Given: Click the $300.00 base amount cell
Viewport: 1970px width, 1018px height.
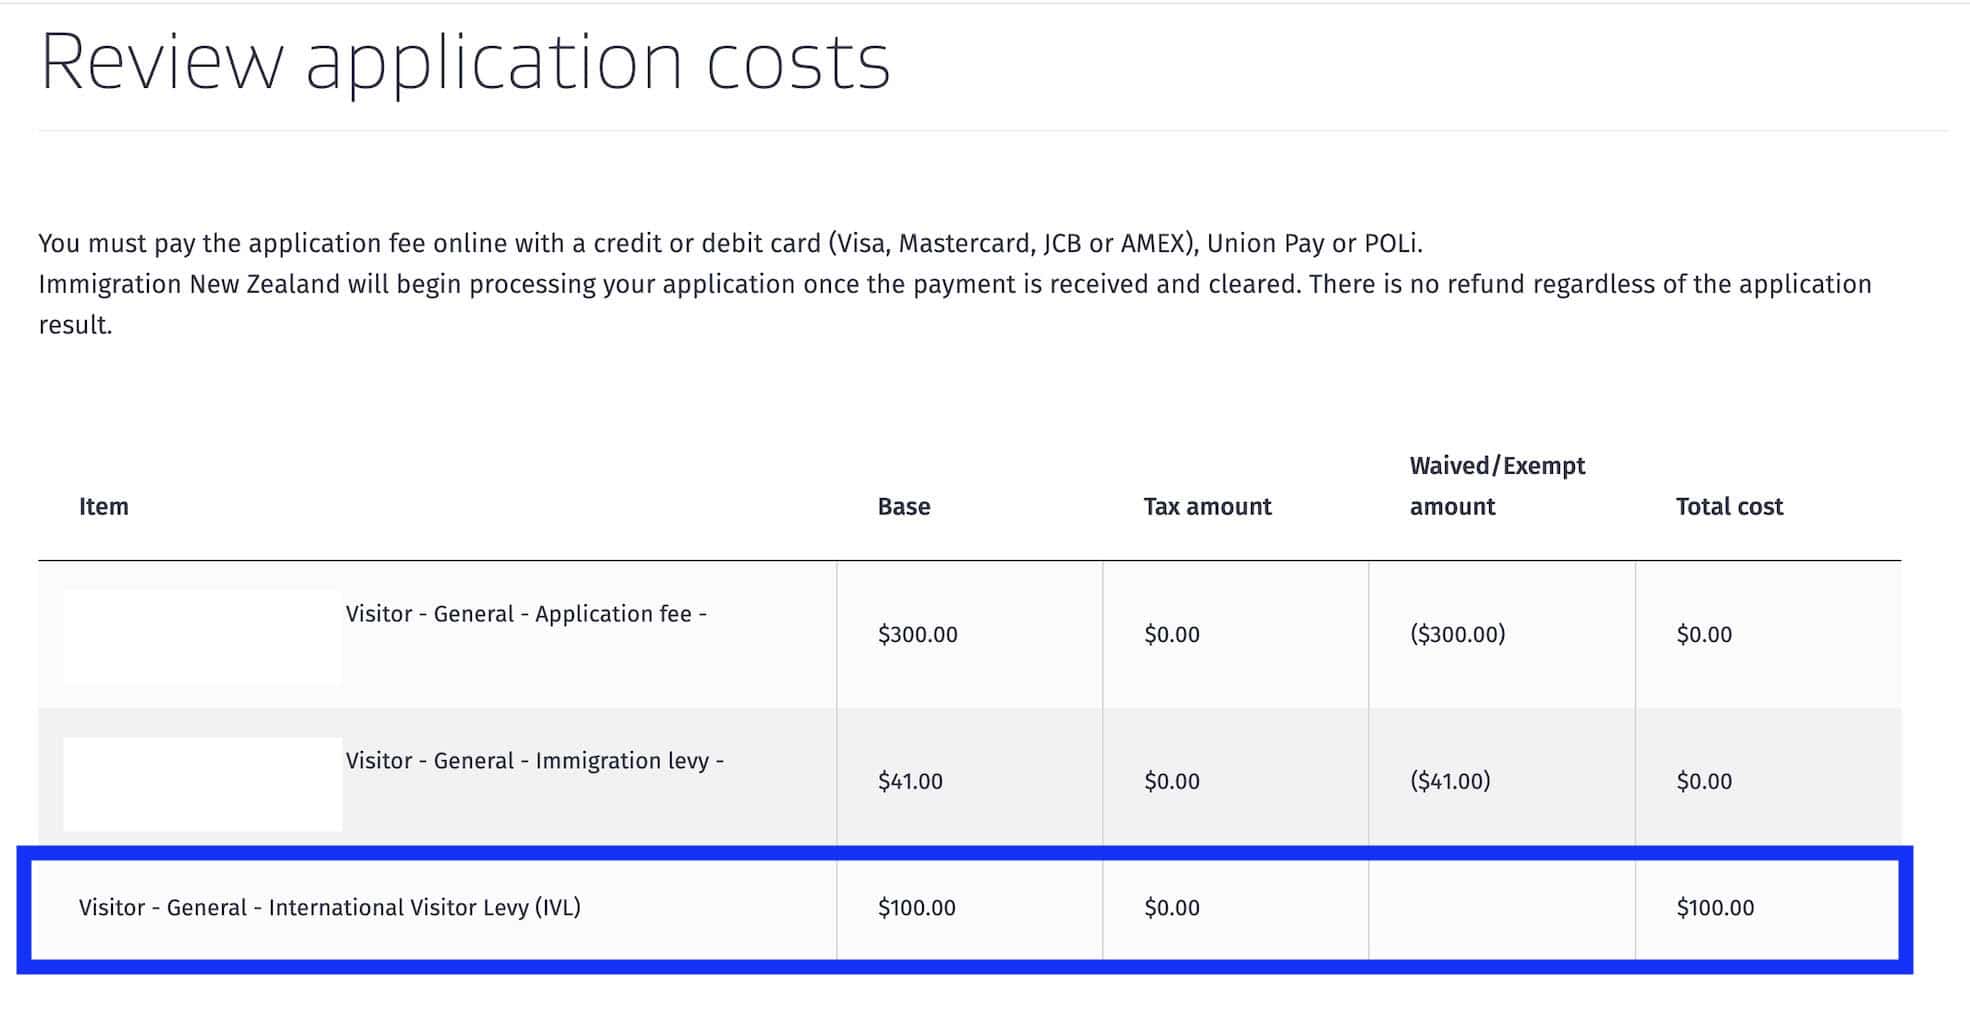Looking at the screenshot, I should click(x=916, y=634).
